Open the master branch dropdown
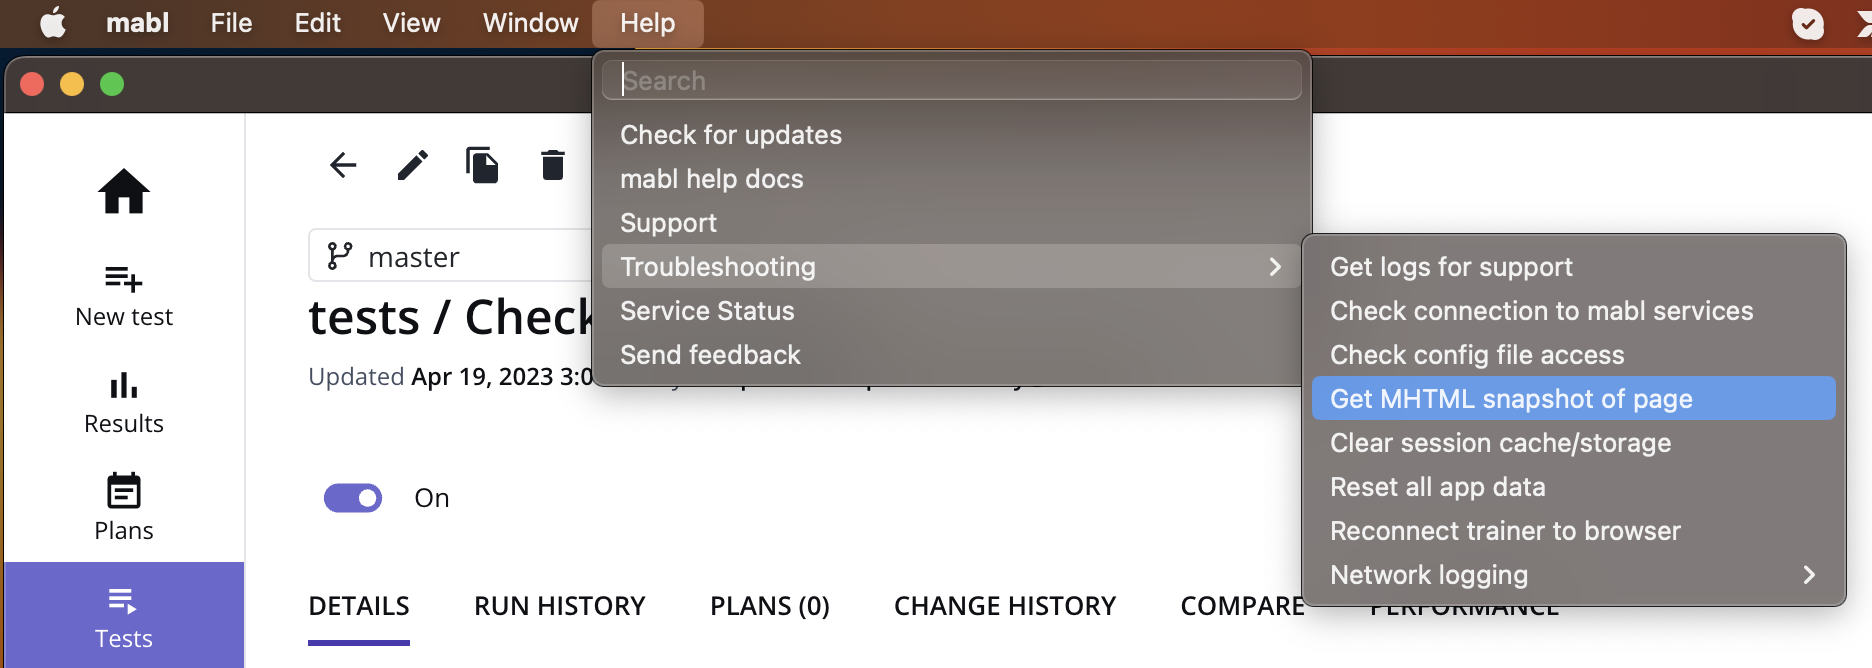The height and width of the screenshot is (668, 1872). [450, 257]
